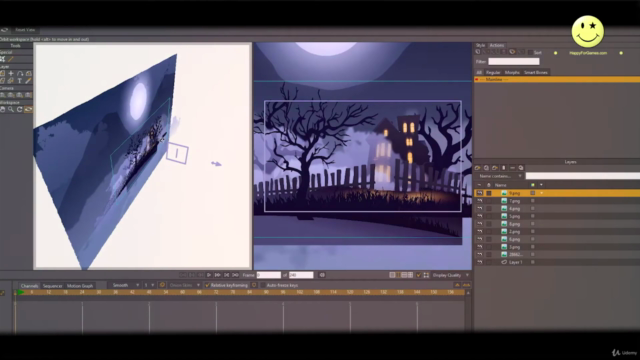640x360 pixels.
Task: Toggle the Relative keyframing checkbox
Action: tap(207, 285)
